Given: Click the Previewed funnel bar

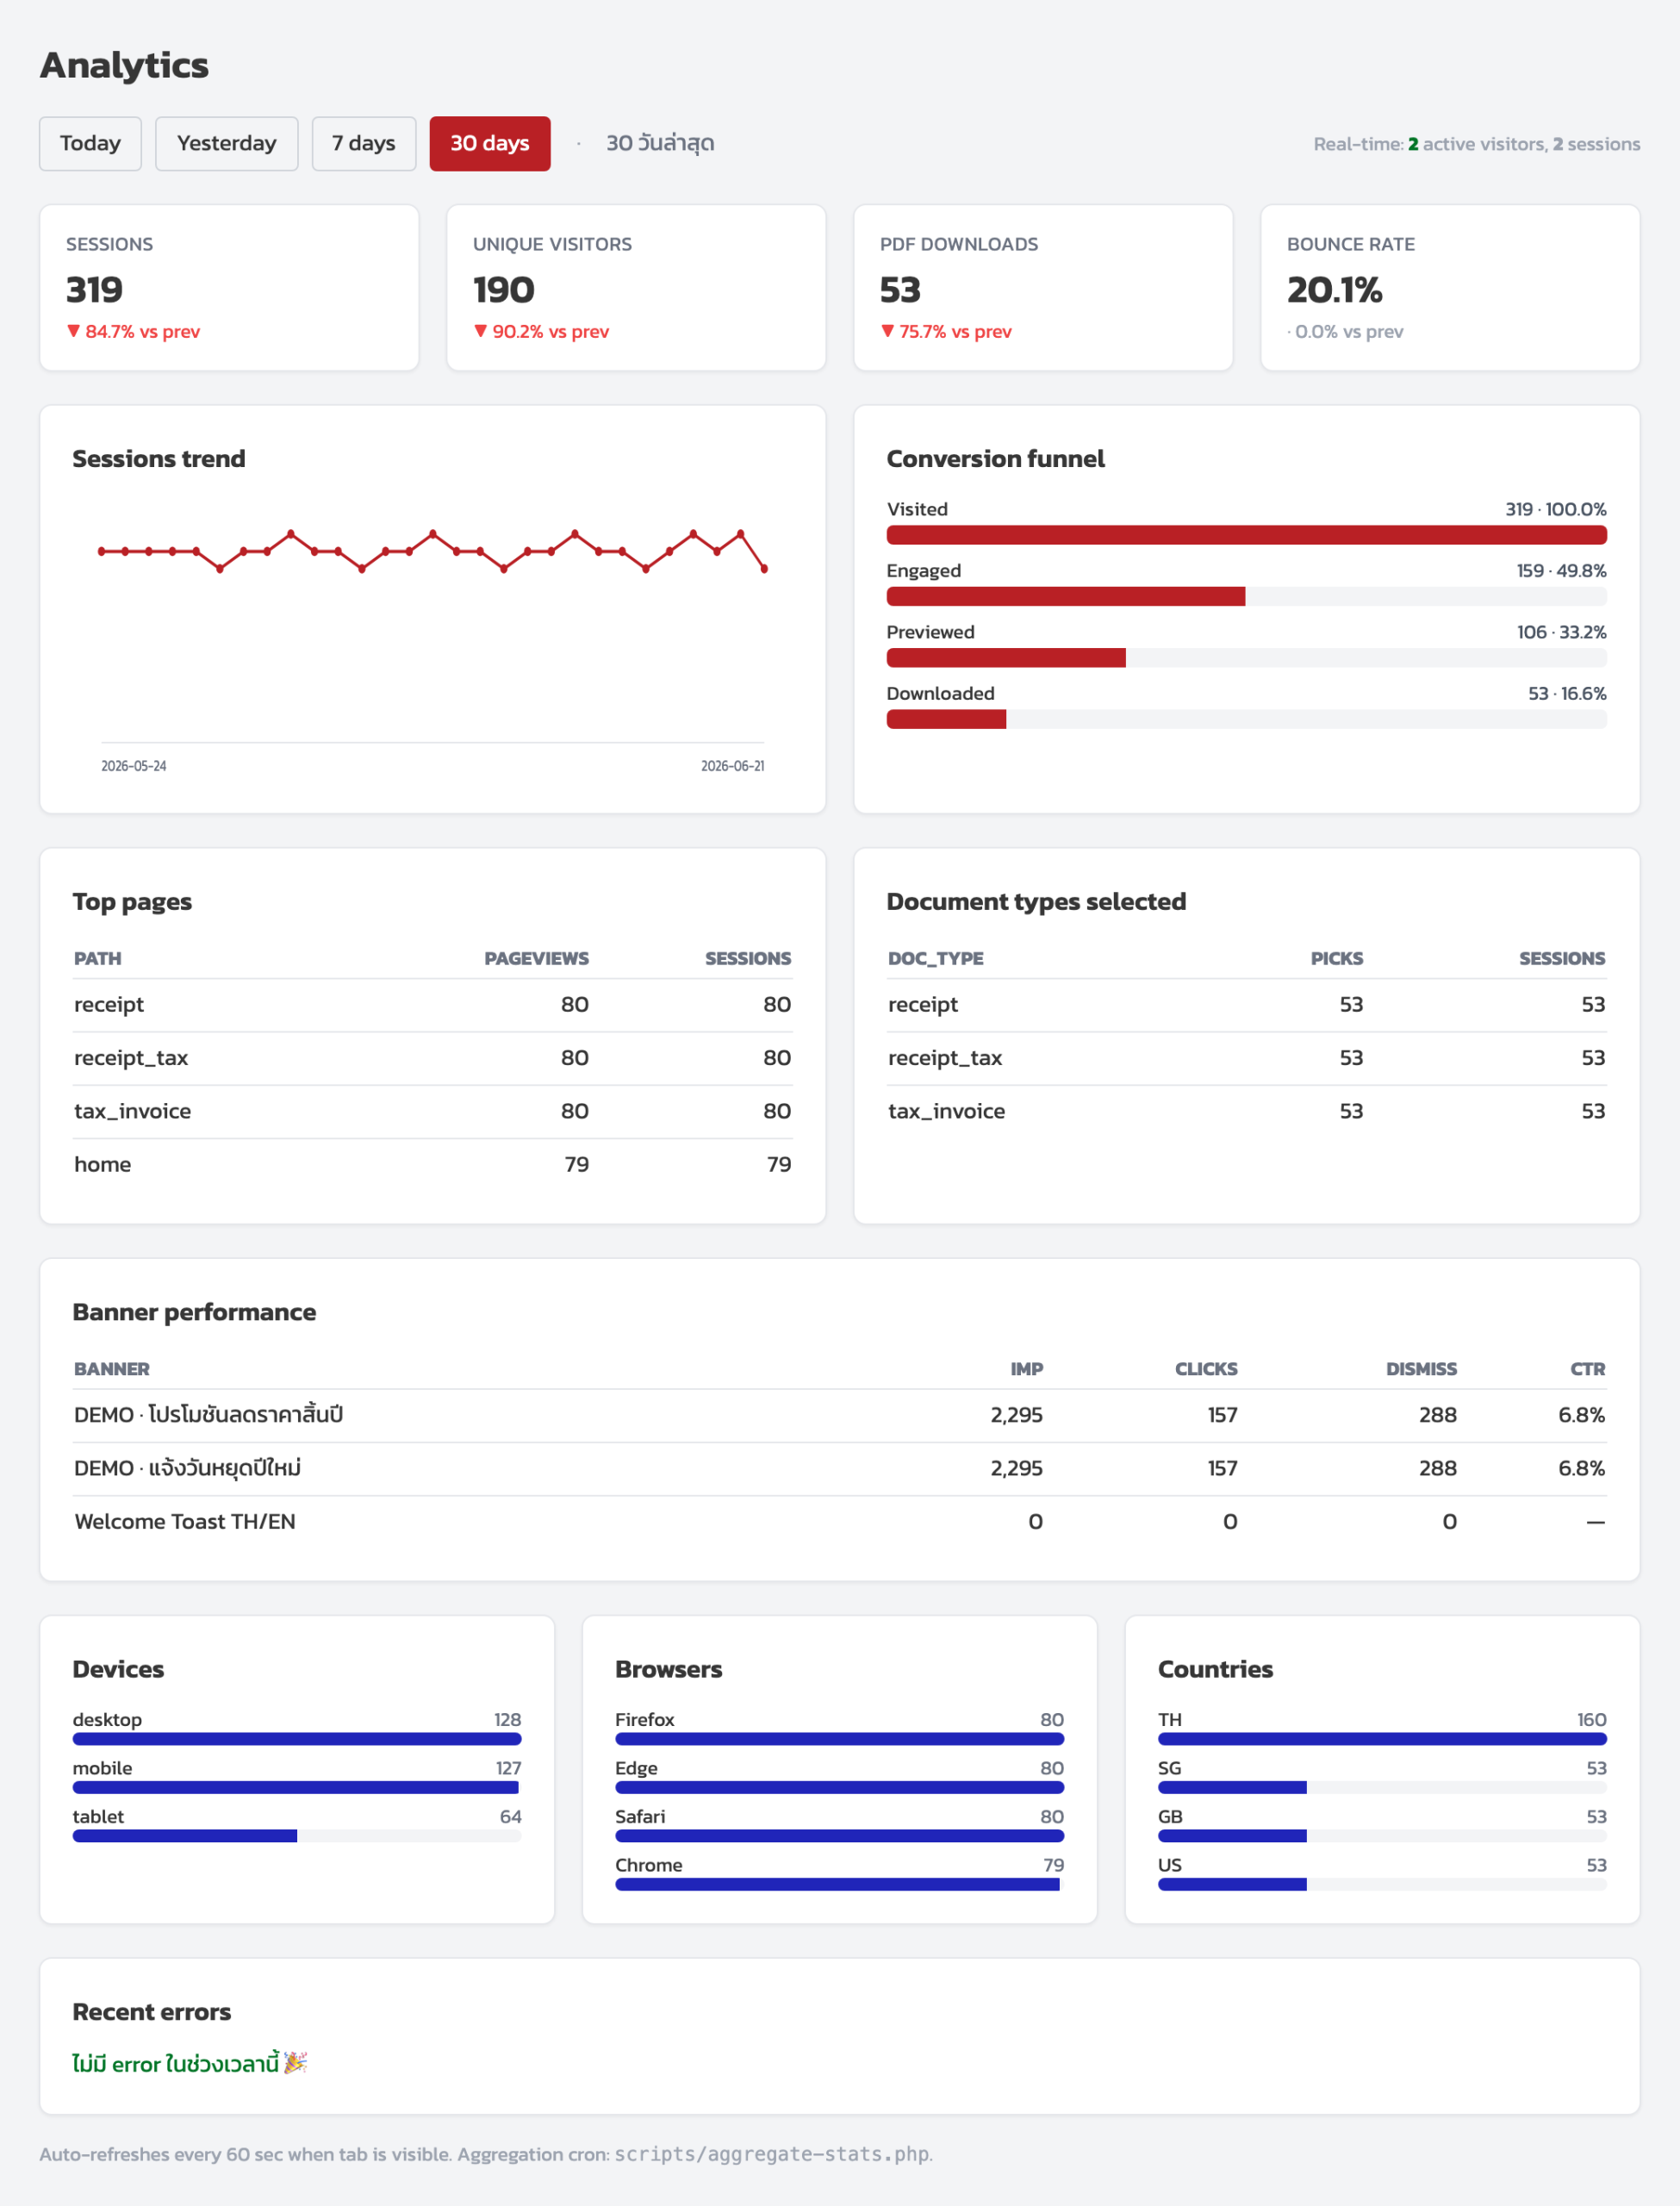Looking at the screenshot, I should [x=1246, y=657].
